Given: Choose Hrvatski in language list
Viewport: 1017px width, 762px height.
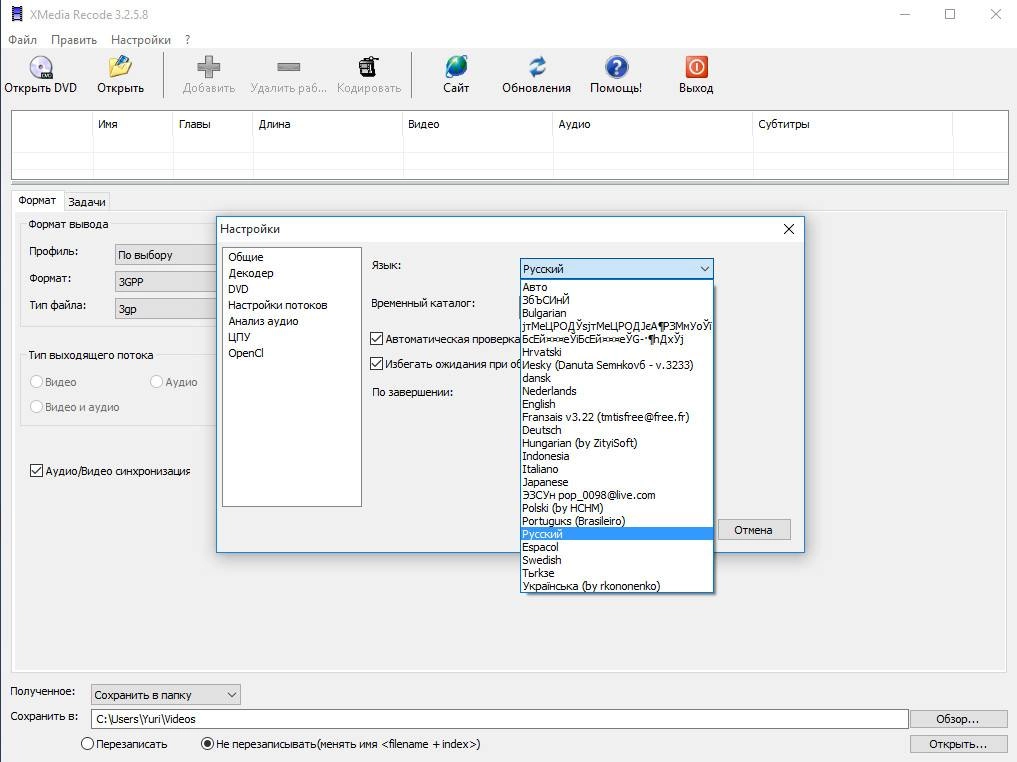Looking at the screenshot, I should (x=617, y=352).
